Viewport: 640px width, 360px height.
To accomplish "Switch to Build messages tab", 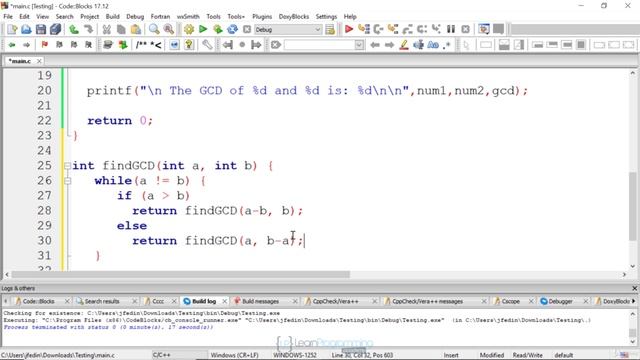I will coord(260,301).
